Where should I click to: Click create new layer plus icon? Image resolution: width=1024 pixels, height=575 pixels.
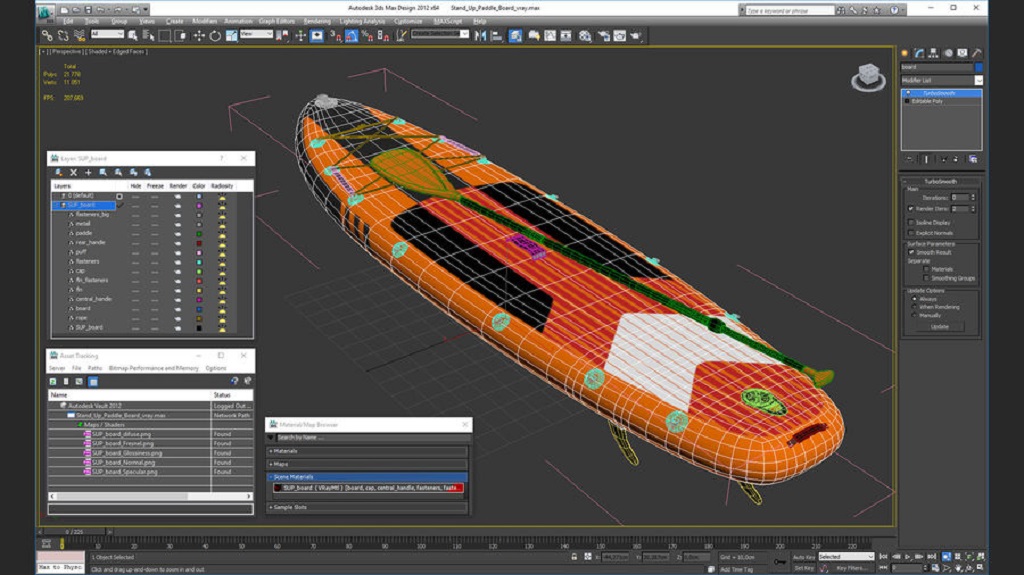[x=88, y=172]
